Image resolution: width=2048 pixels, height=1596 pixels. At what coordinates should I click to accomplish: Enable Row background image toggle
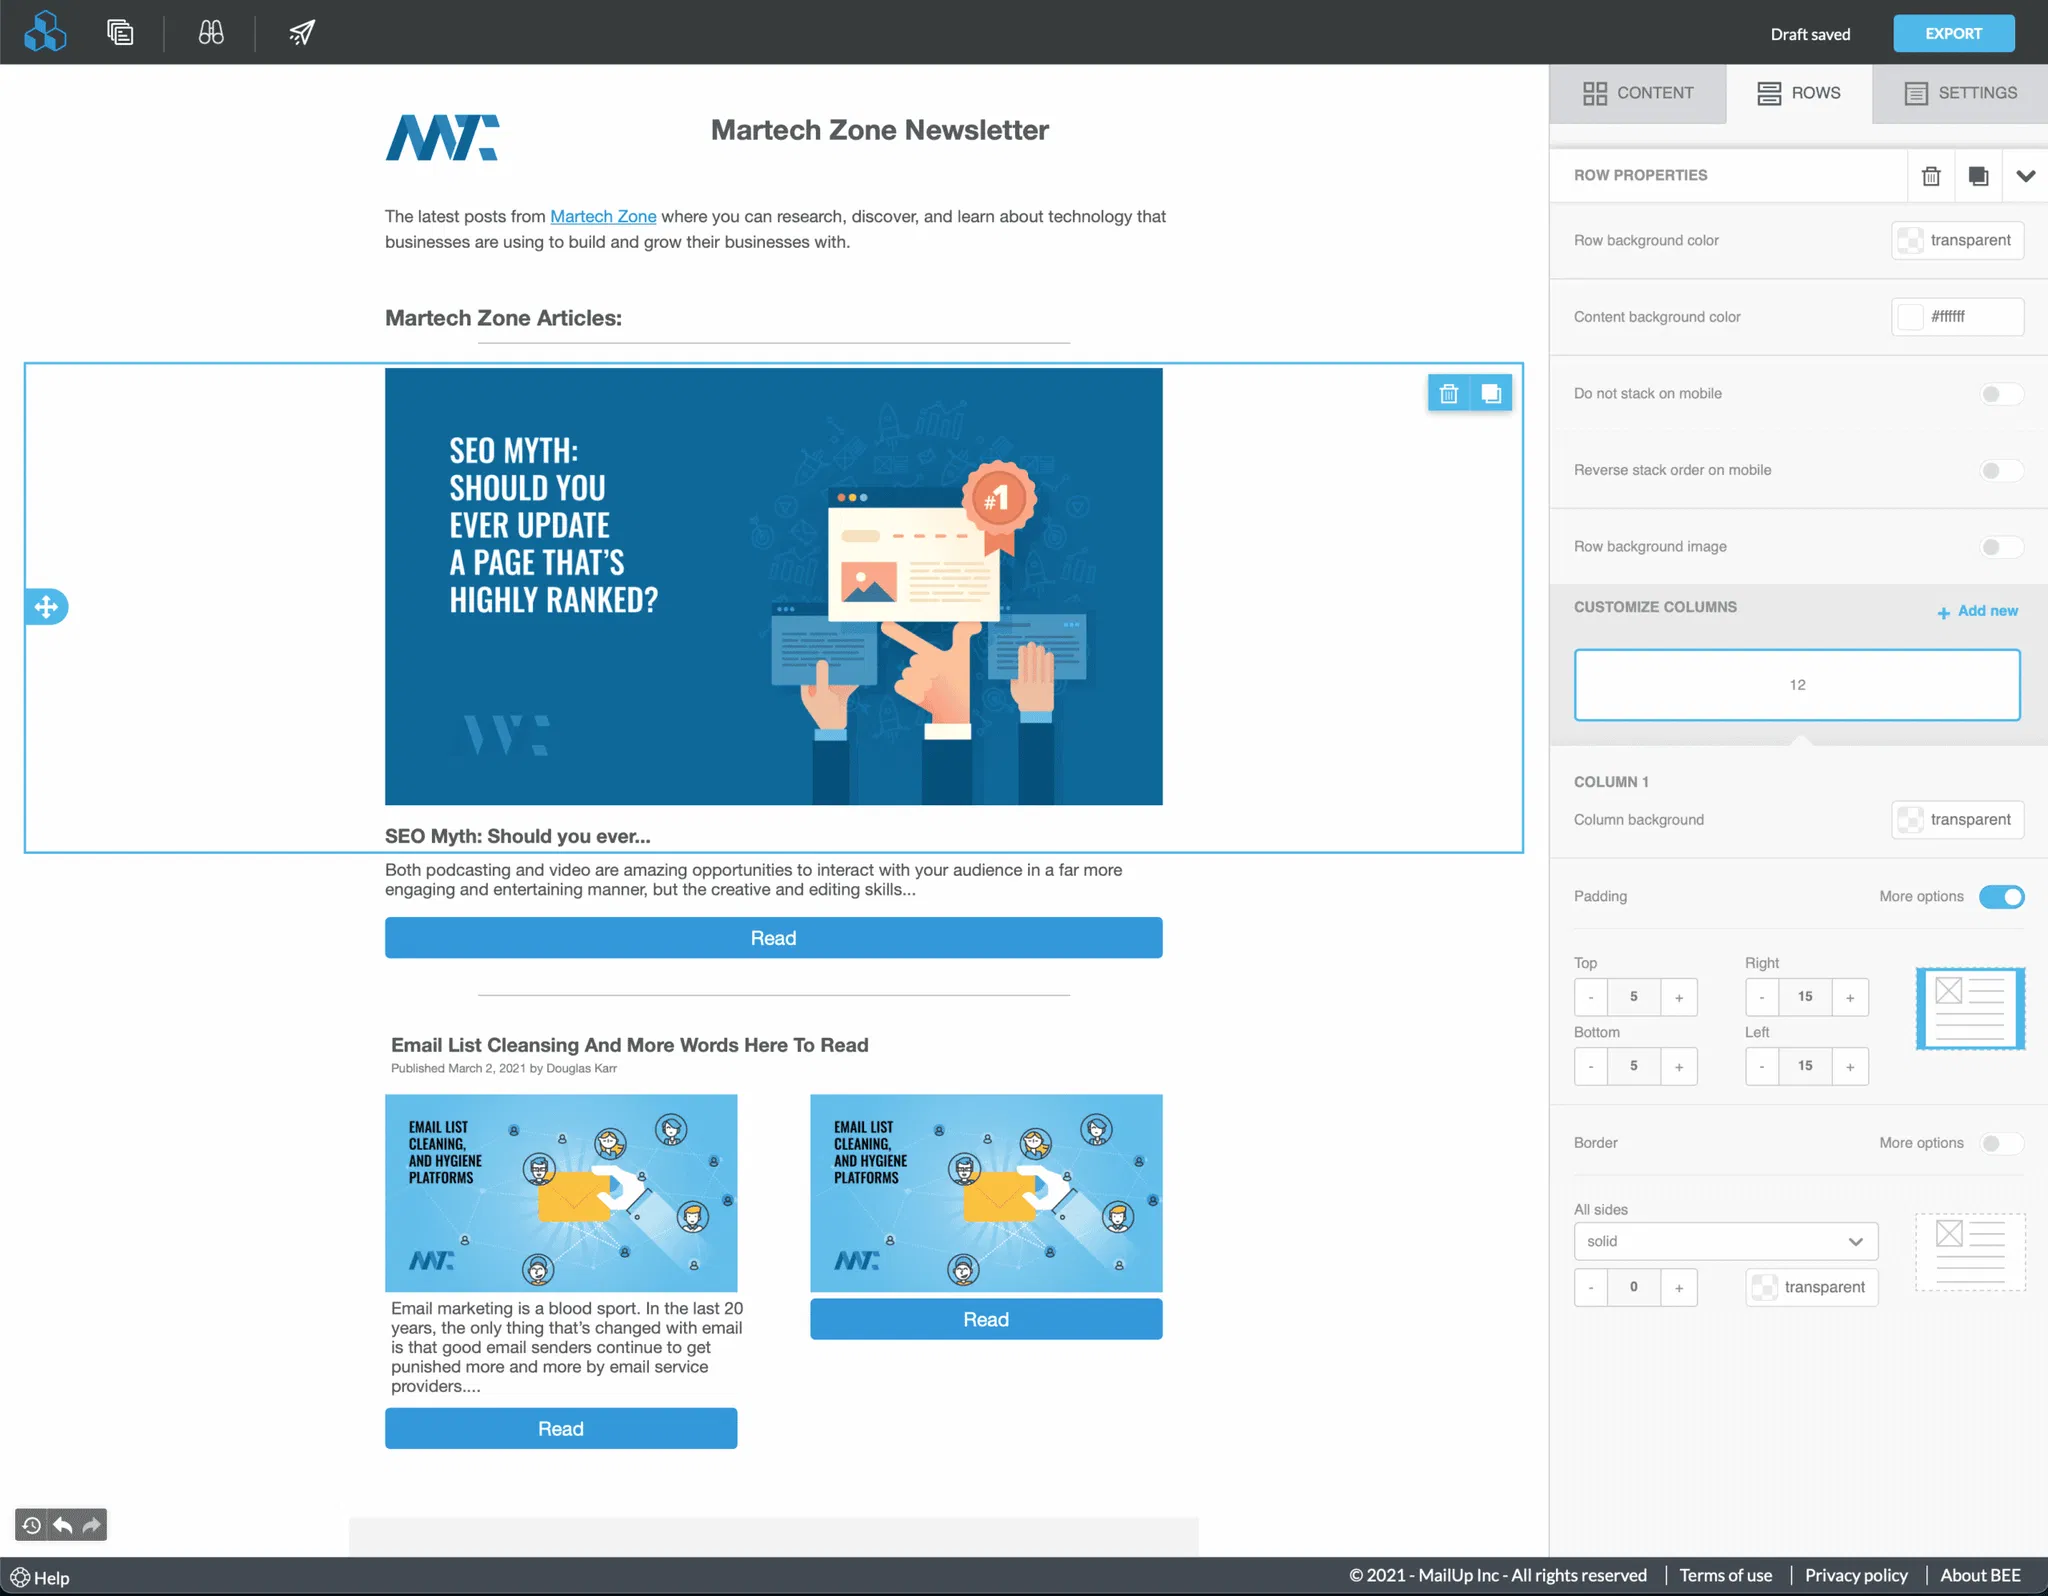tap(2001, 547)
